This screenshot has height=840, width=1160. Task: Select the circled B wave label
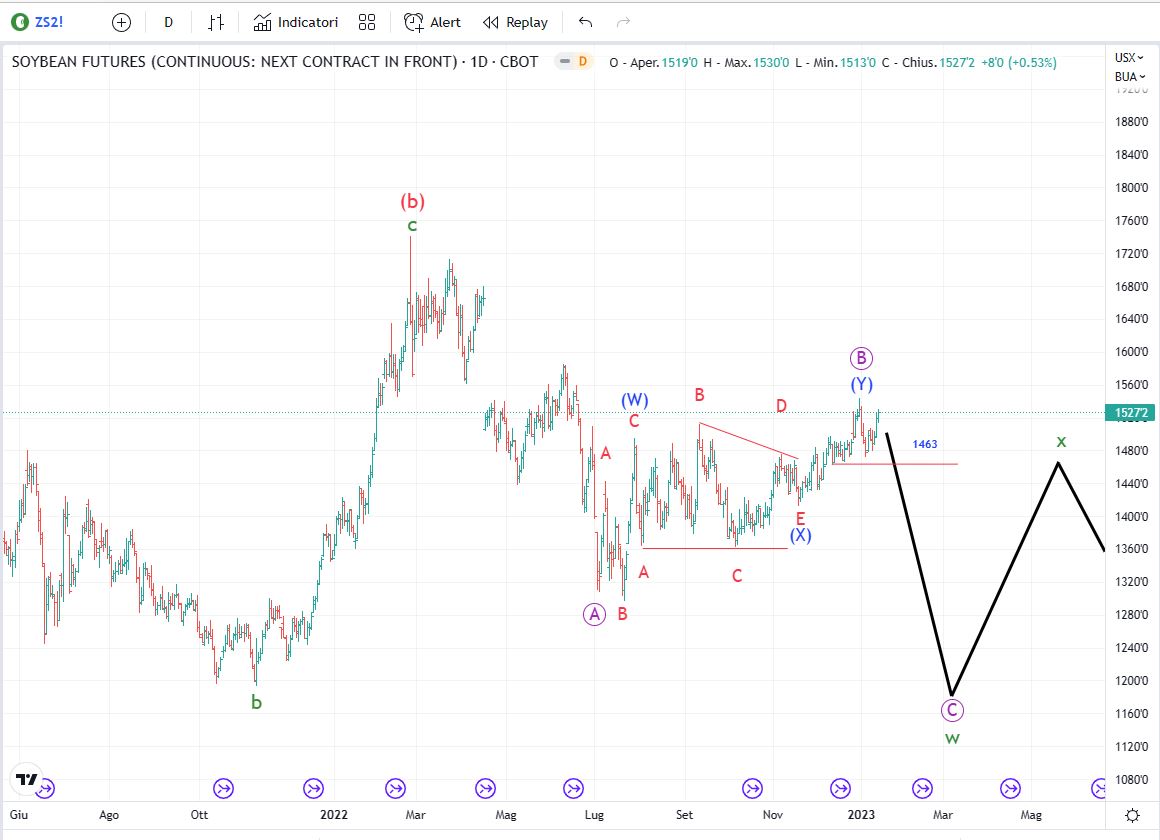861,358
